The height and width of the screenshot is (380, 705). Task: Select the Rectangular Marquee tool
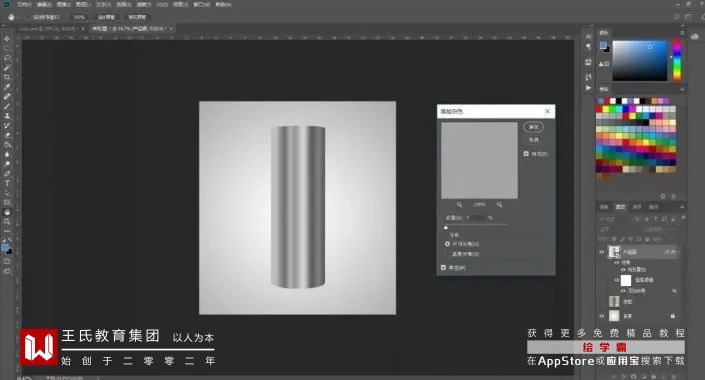7,49
